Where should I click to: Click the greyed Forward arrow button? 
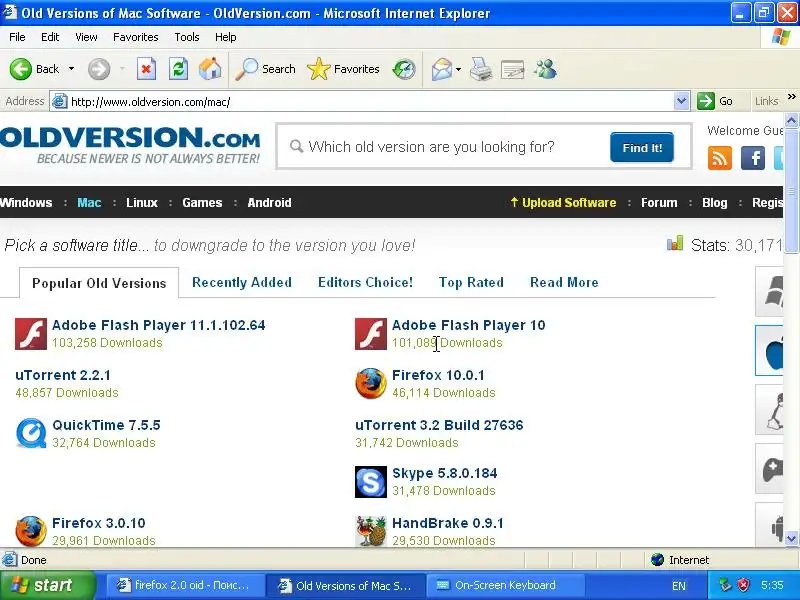pos(99,69)
